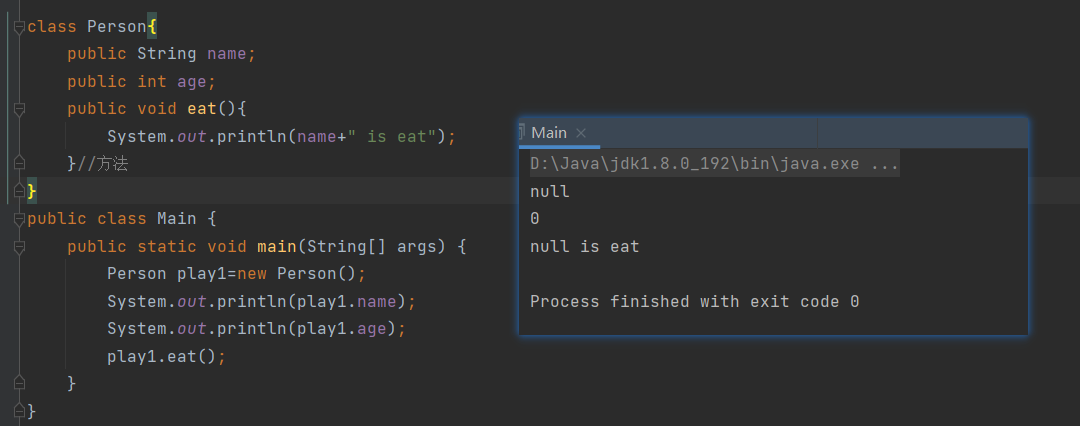
Task: Click fold end marker of main method's closing brace
Action: pos(19,383)
